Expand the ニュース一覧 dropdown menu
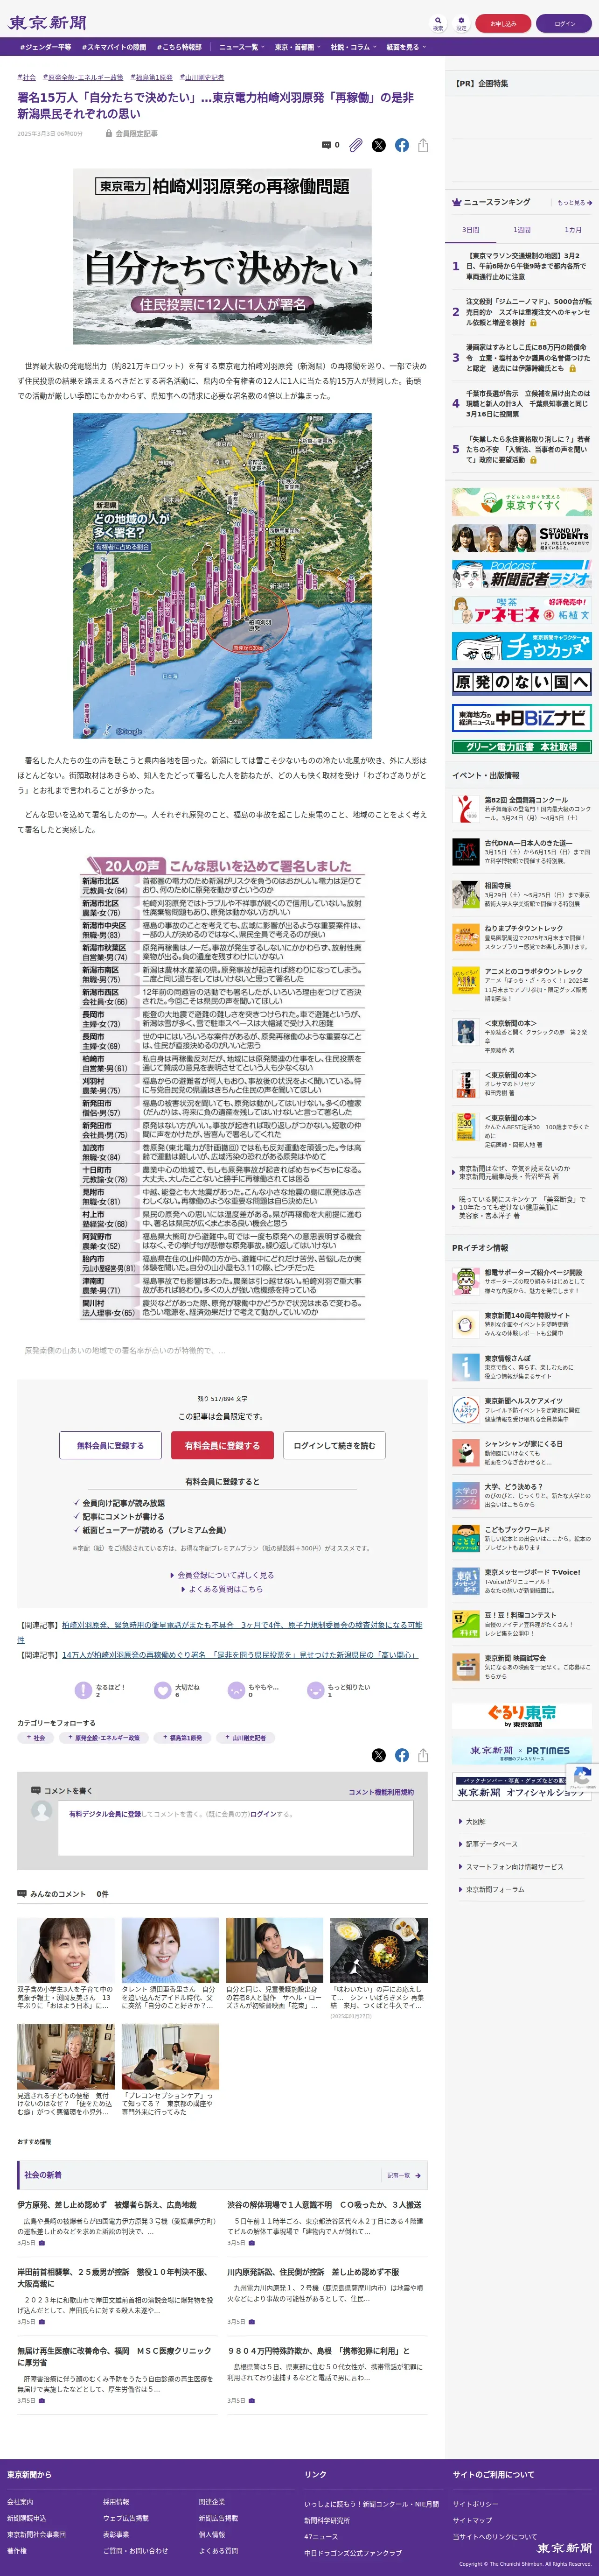This screenshot has width=599, height=2576. [241, 47]
